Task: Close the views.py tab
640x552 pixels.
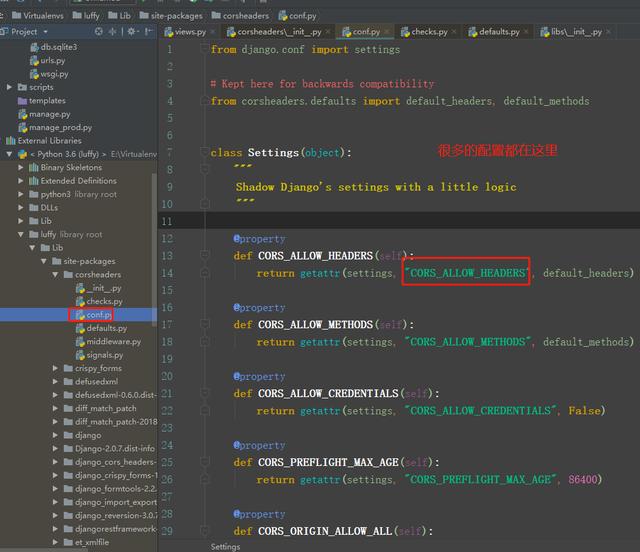Action: [x=213, y=32]
